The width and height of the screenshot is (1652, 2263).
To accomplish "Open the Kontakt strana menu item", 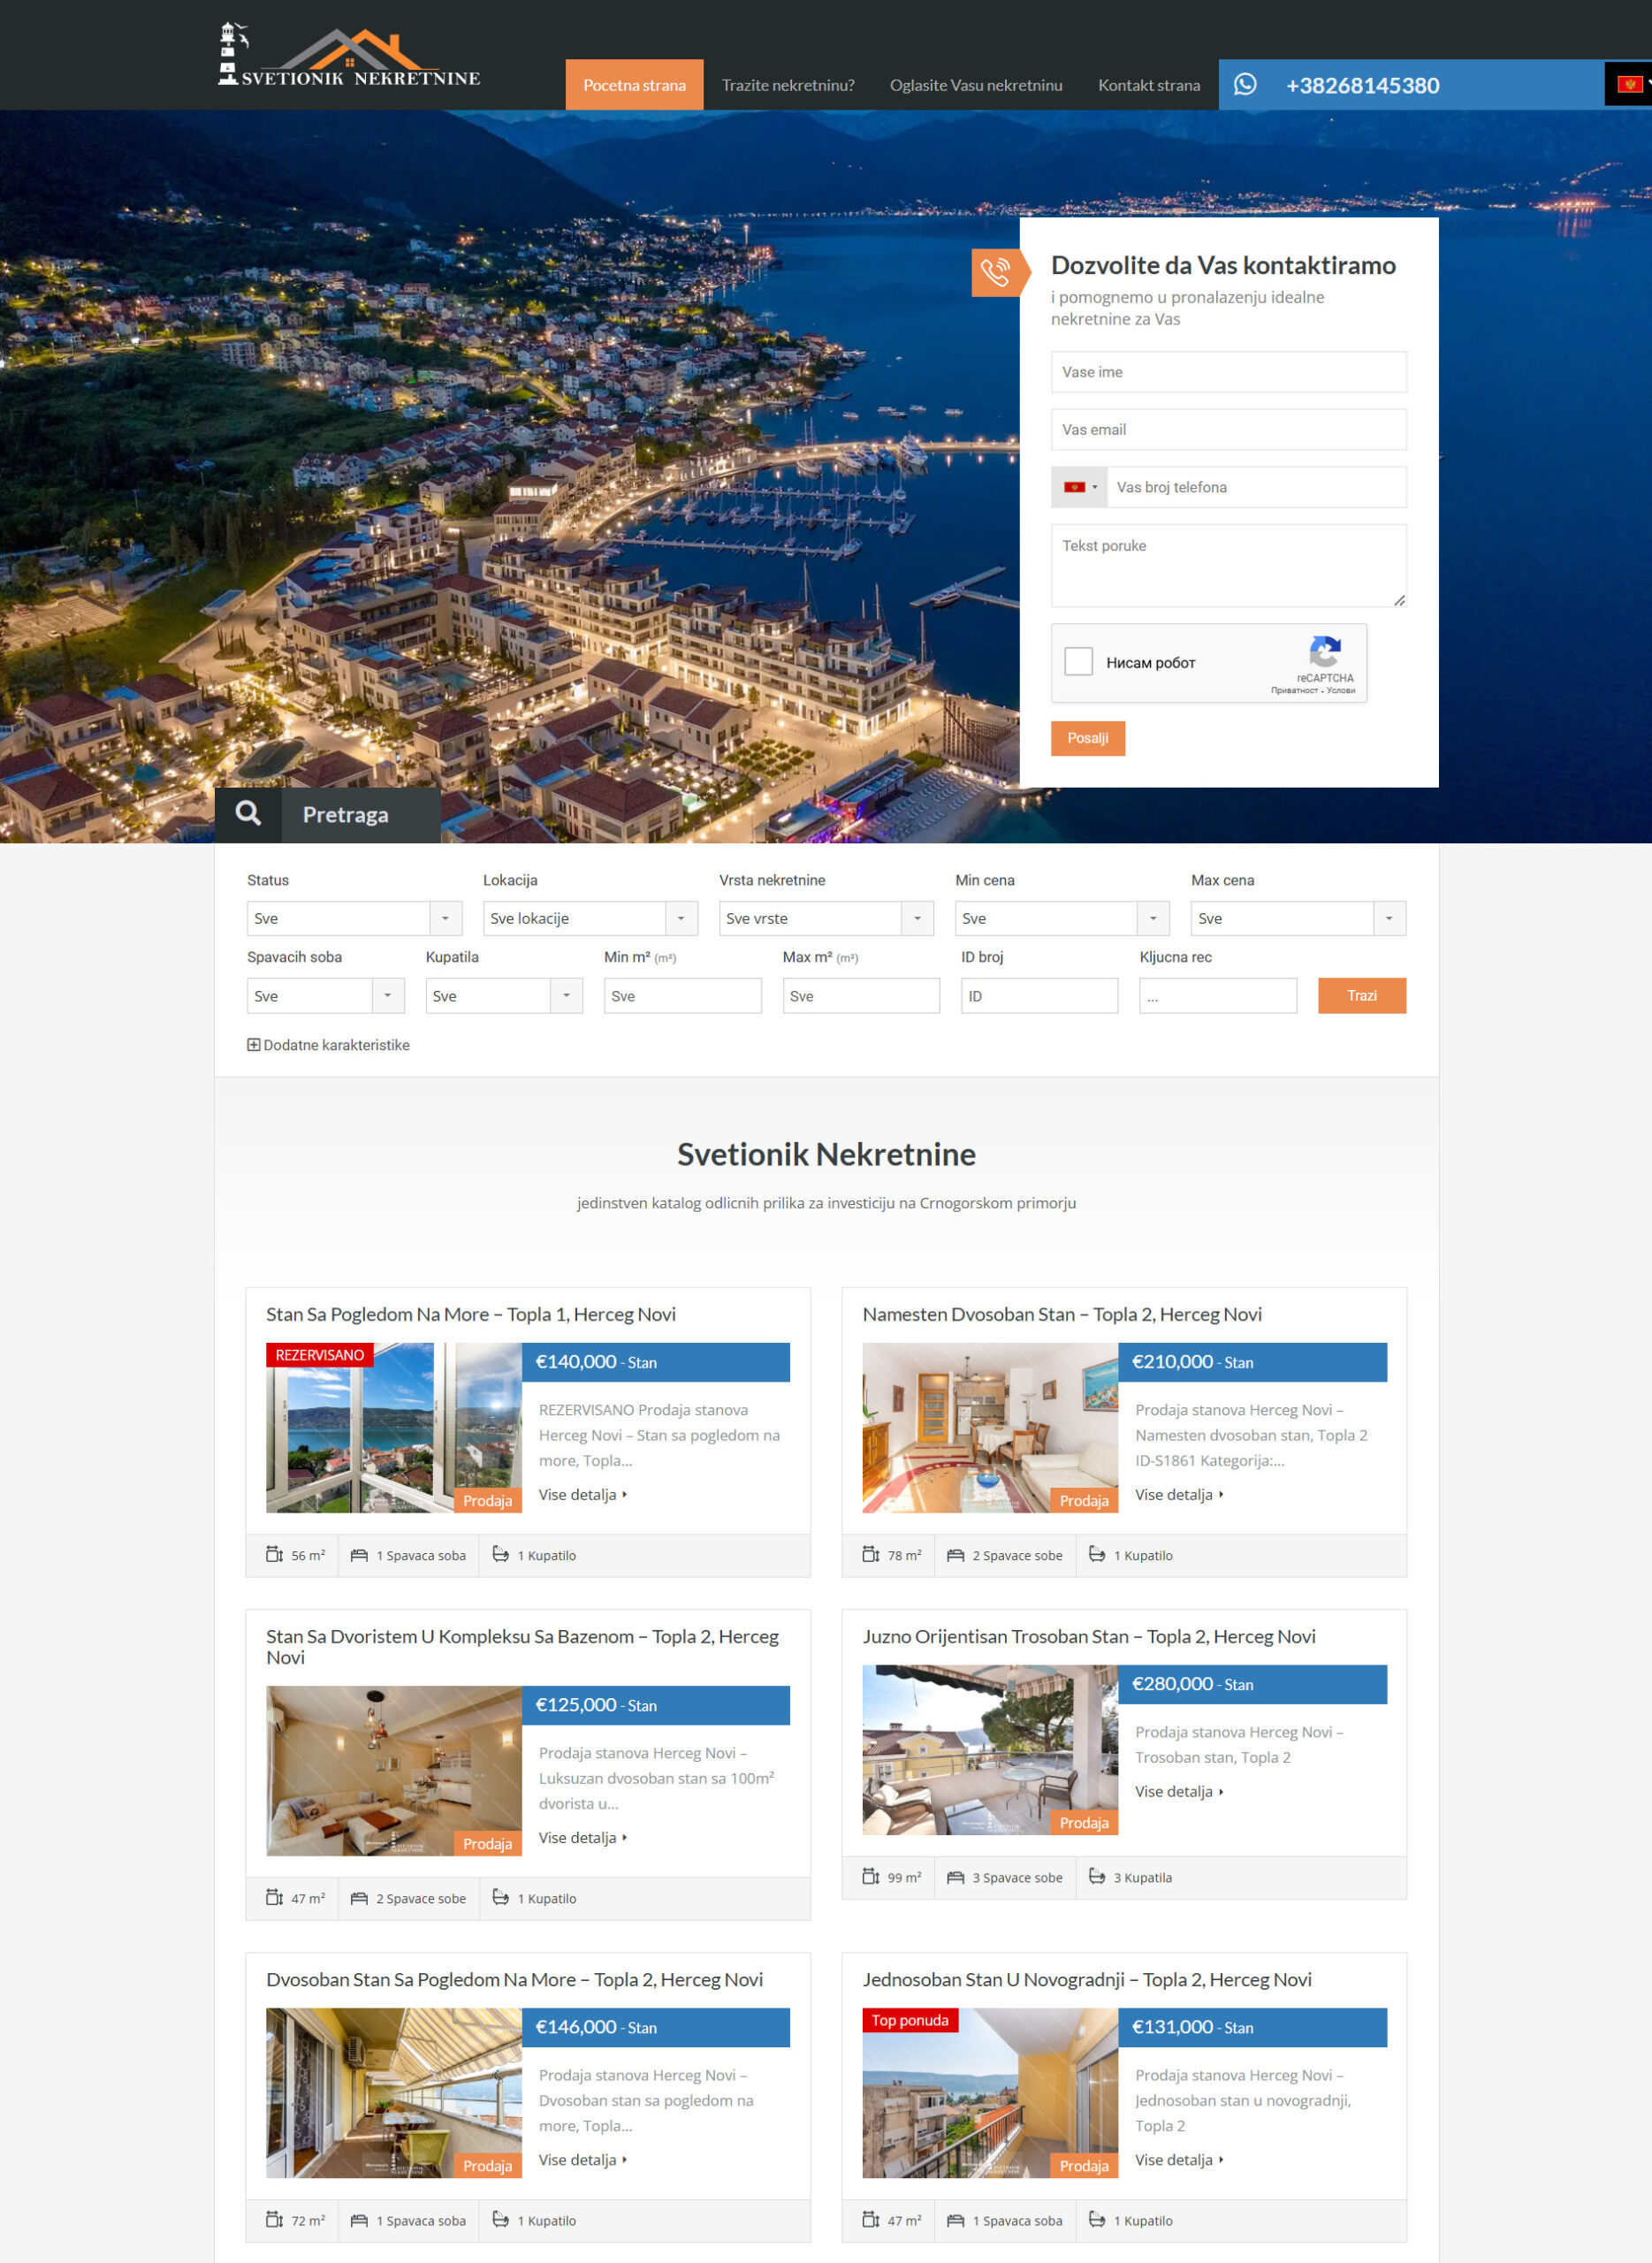I will 1149,85.
